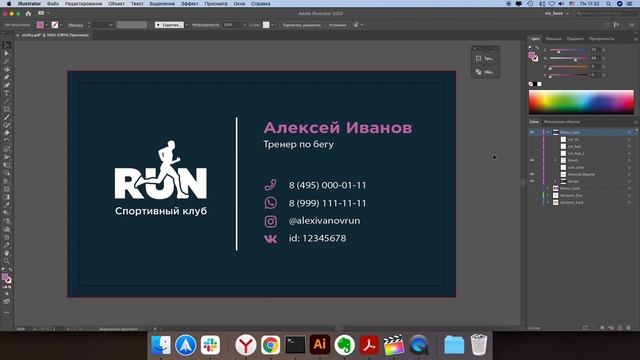Open the Объект menu
Screen dimensions: 640x360
(116, 4)
